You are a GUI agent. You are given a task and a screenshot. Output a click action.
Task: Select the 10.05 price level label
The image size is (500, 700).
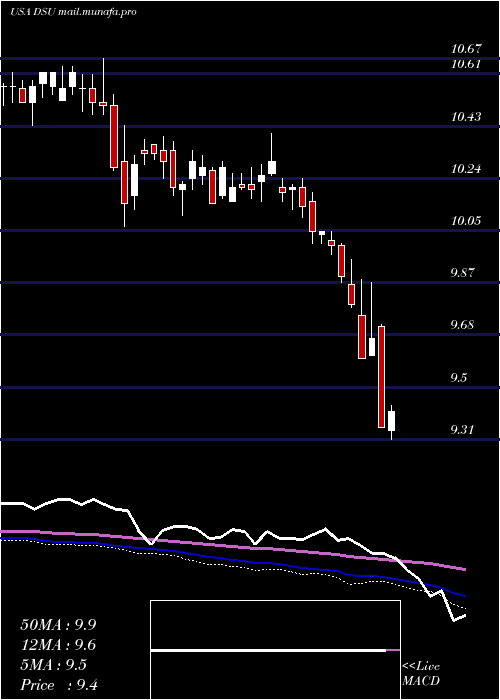pos(466,221)
